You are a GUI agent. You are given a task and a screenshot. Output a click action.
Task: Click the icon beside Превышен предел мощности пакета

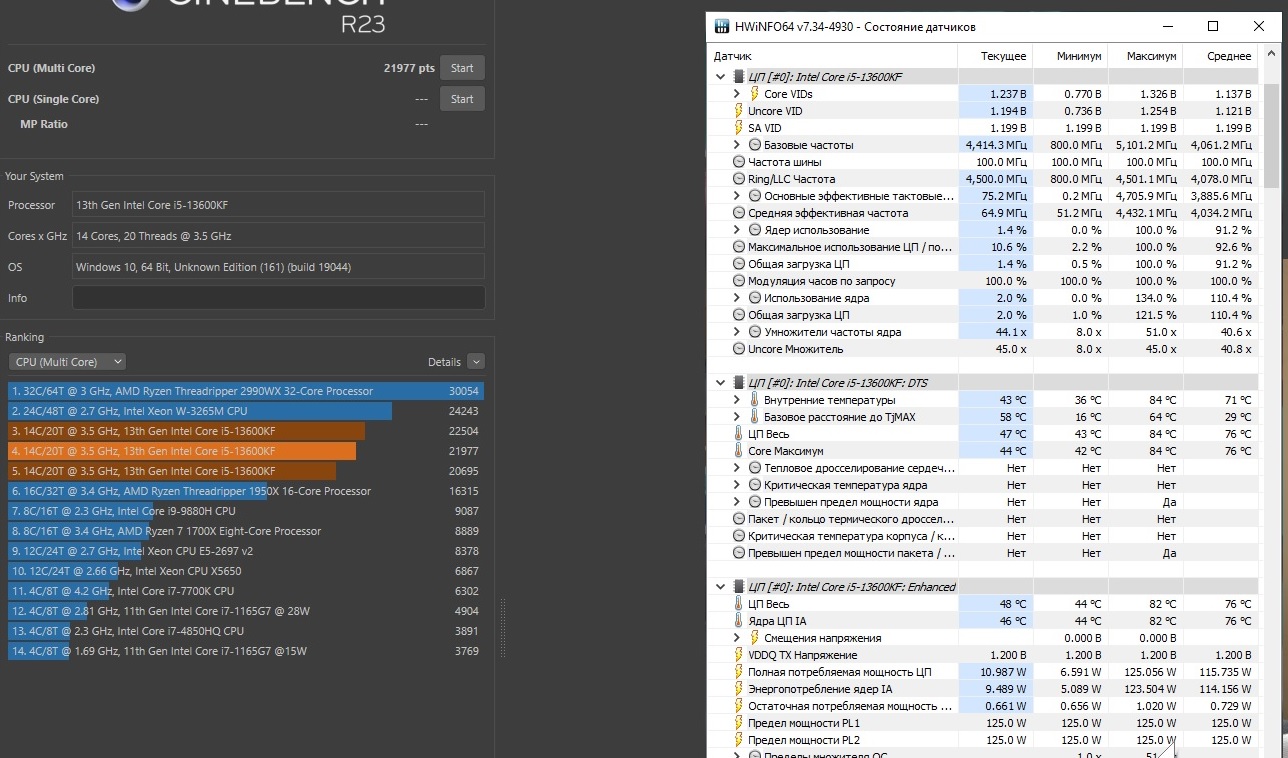[x=739, y=553]
